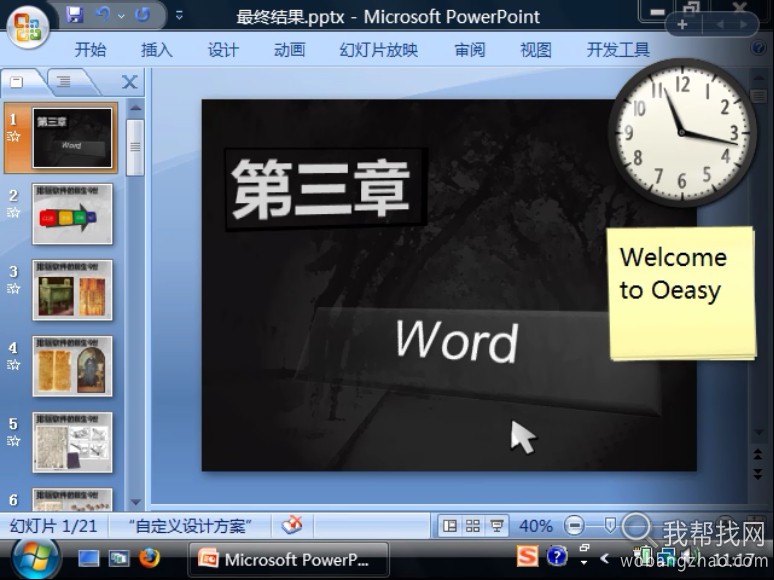Screen dimensions: 774x580
Task: Open PowerPoint help question mark
Action: (x=758, y=48)
